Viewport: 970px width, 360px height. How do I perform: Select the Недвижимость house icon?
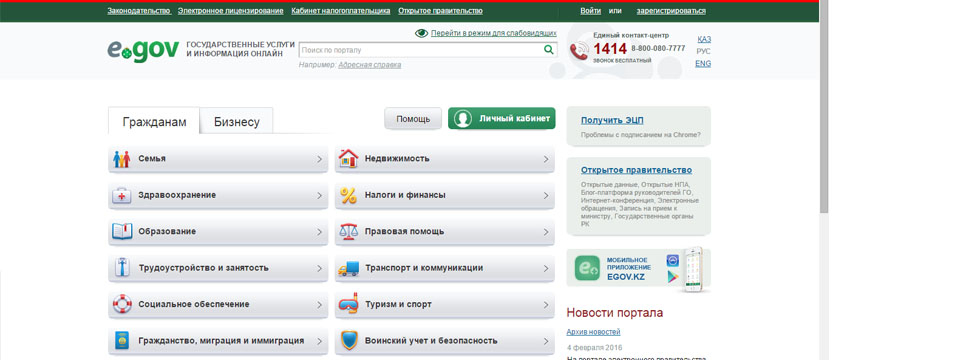(x=348, y=159)
